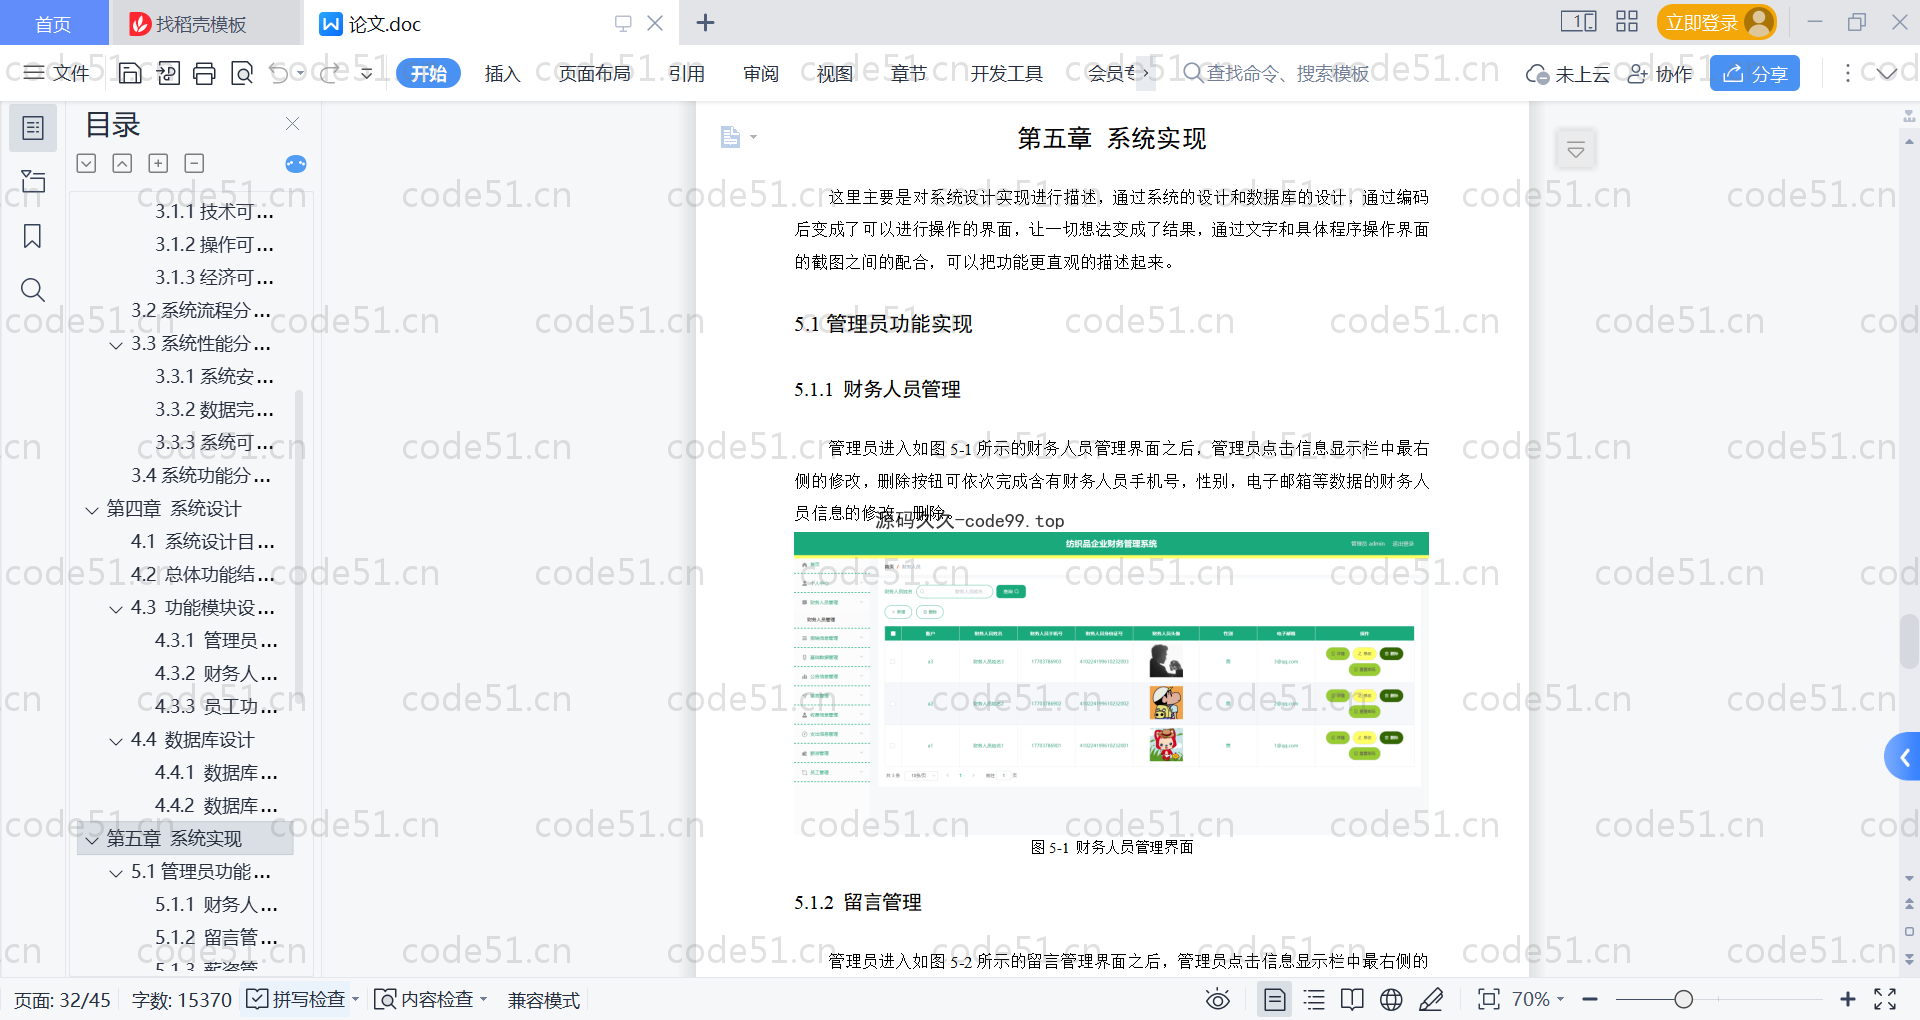Open the 插入 ribbon tab
The height and width of the screenshot is (1020, 1920).
pos(502,73)
